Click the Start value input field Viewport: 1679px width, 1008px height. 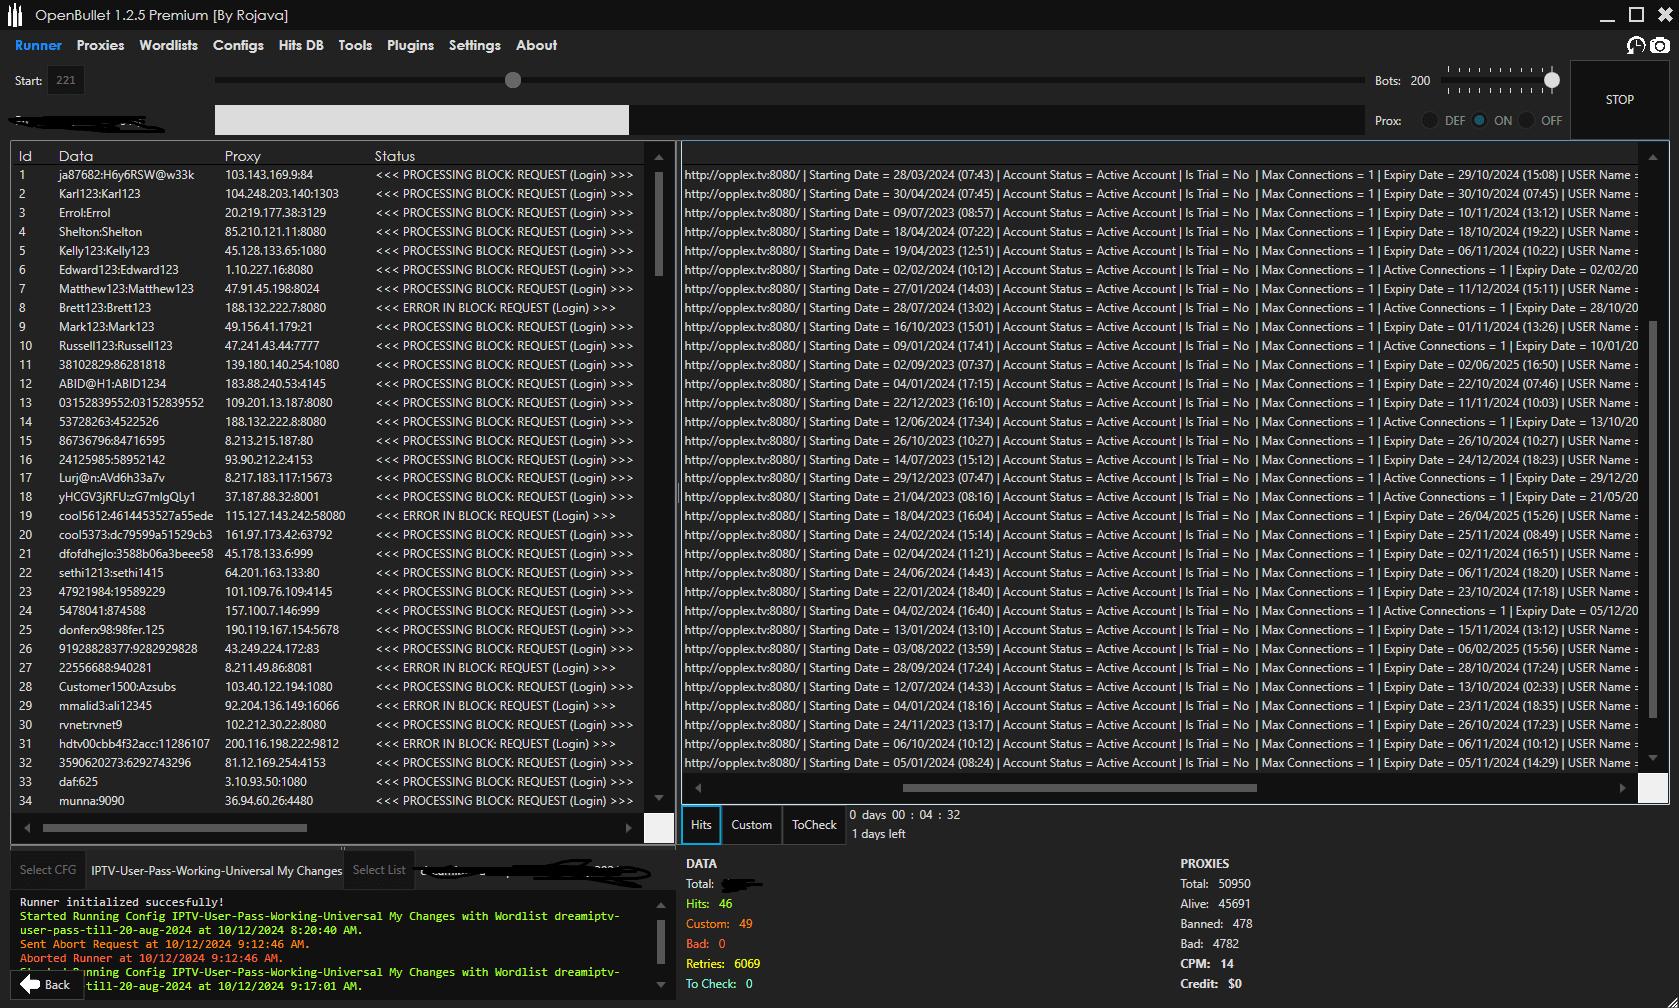[66, 80]
